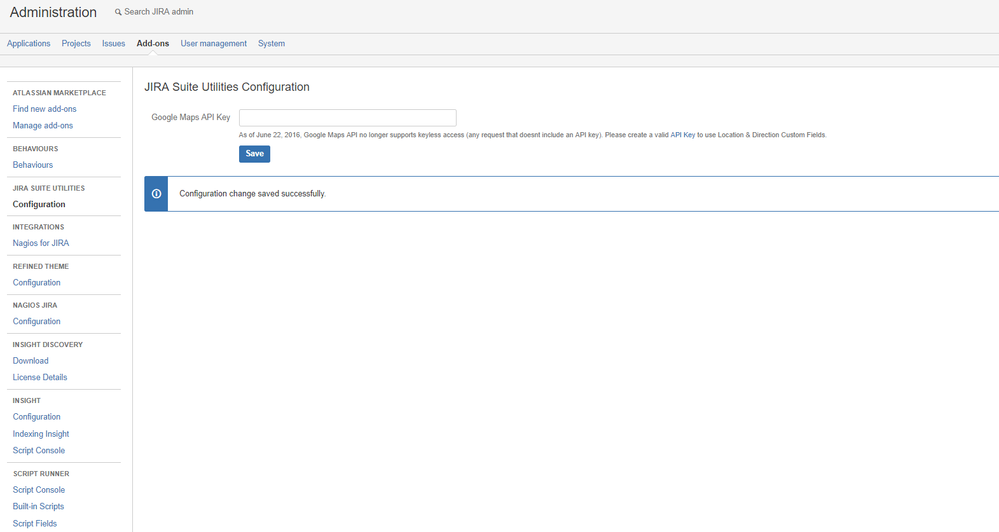
Task: Switch to the Issues tab
Action: point(113,43)
